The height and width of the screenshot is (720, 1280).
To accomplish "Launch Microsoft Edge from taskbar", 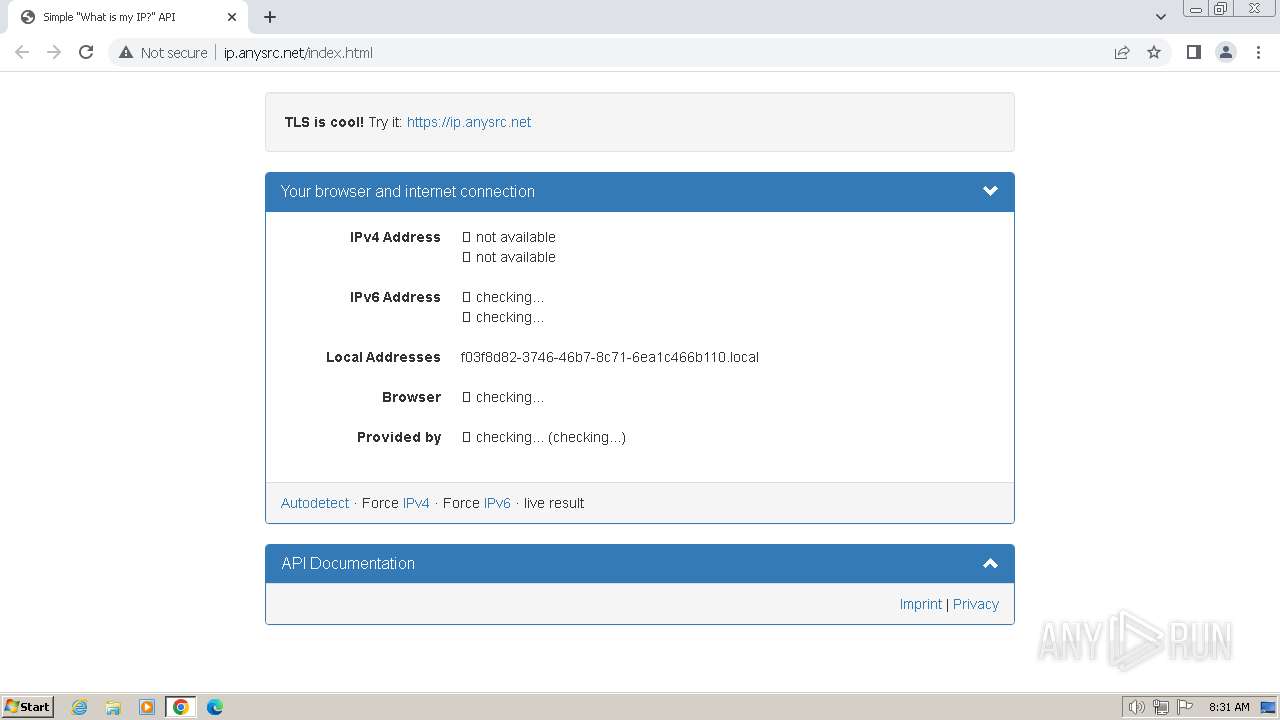I will (215, 707).
